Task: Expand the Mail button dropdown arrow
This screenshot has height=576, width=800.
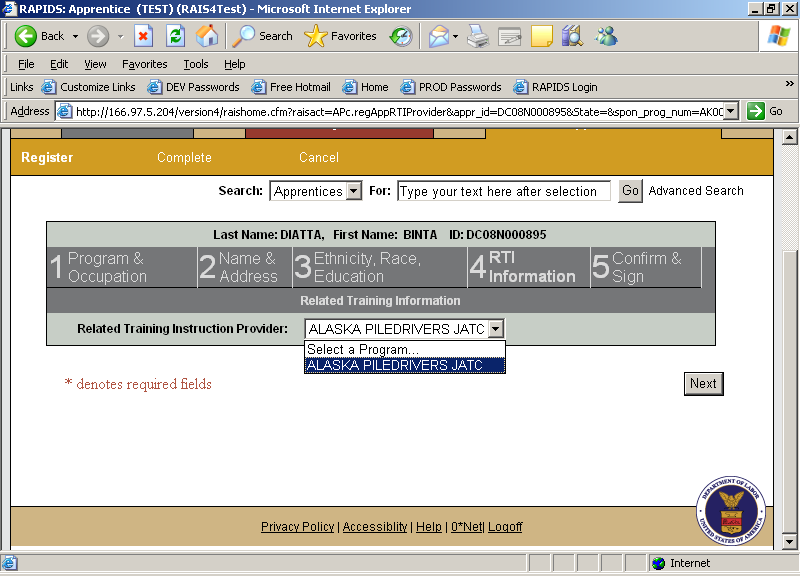Action: tap(456, 36)
